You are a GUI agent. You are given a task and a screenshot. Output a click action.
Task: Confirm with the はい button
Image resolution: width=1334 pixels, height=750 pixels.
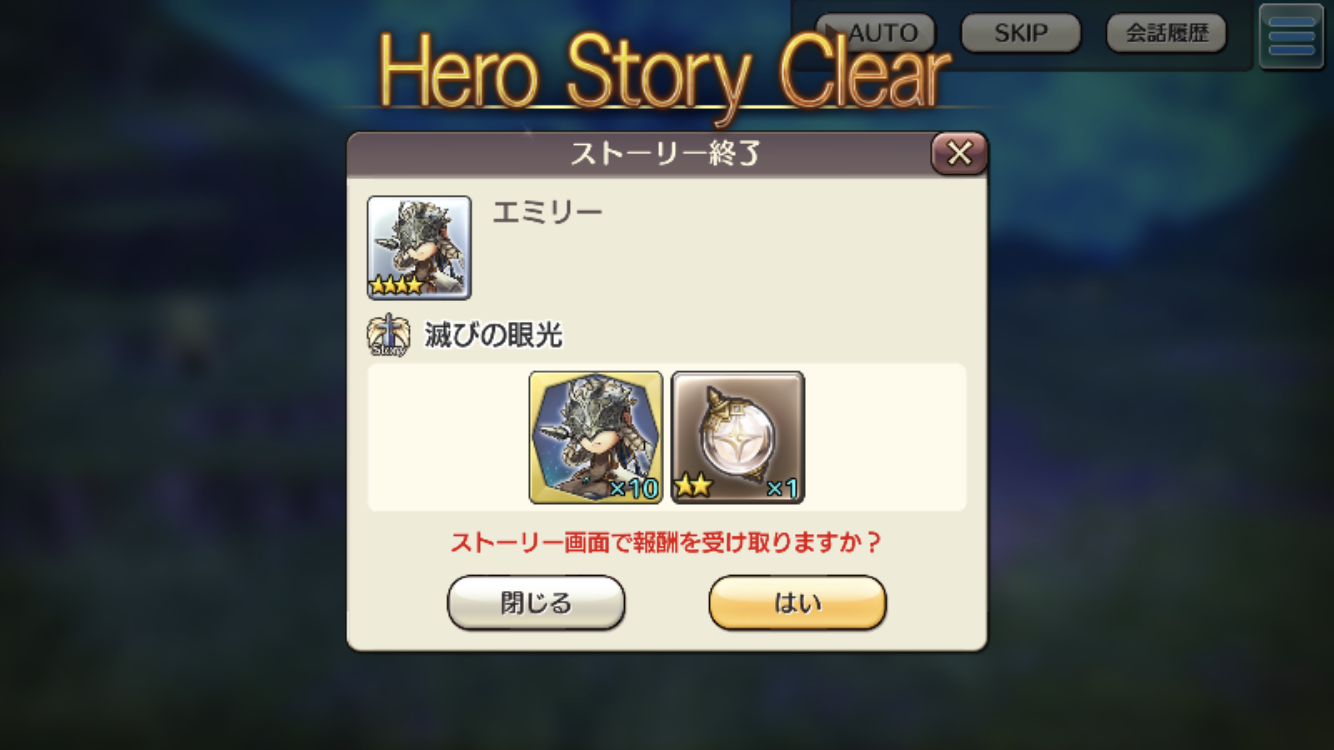[x=798, y=603]
